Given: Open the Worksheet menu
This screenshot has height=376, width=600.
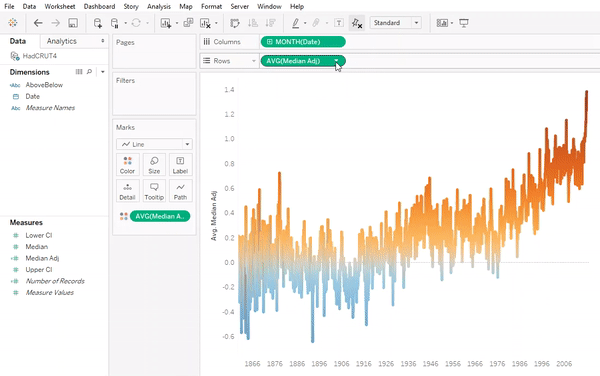Looking at the screenshot, I should coord(60,7).
